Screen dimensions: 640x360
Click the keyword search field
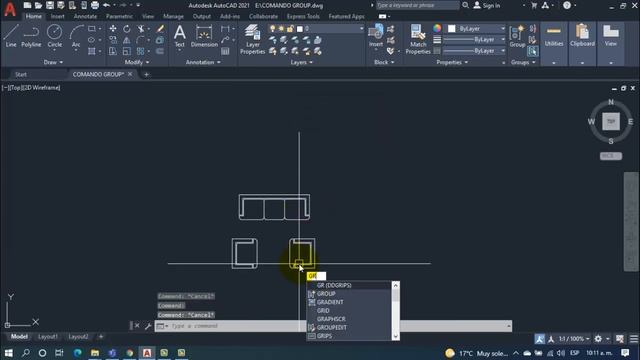tap(417, 5)
